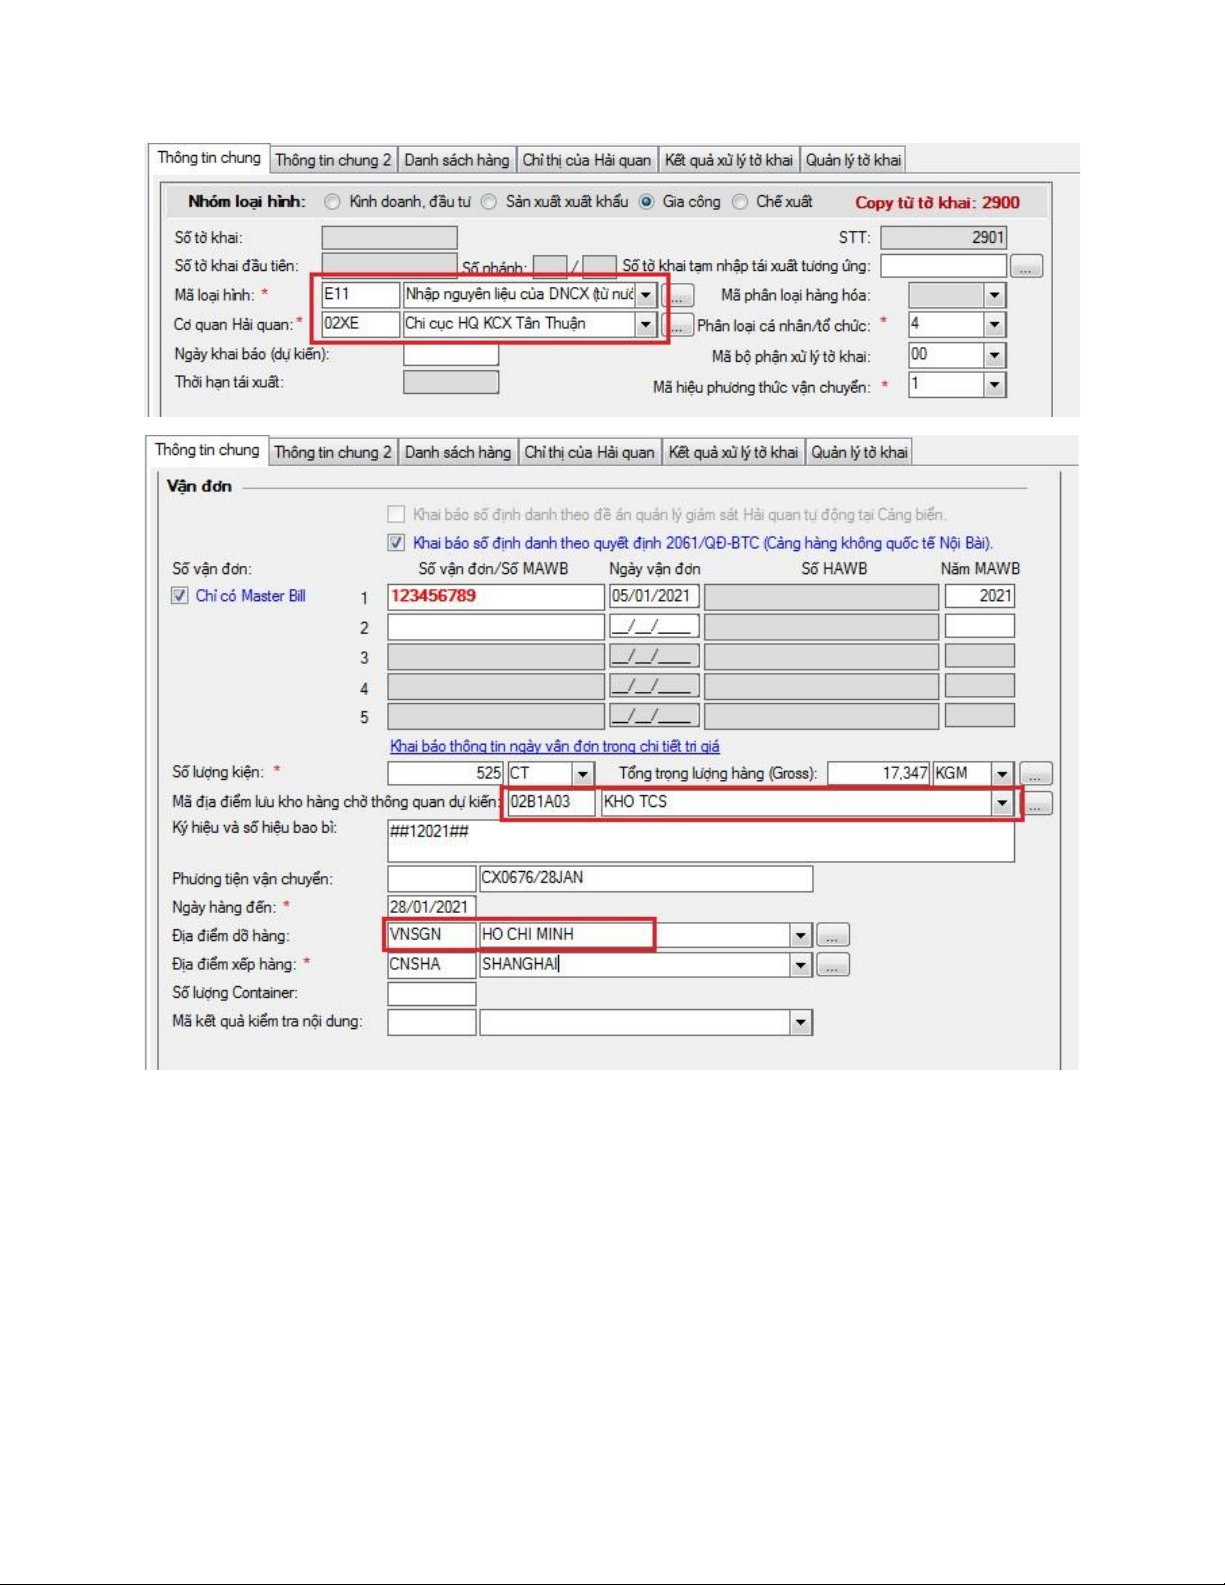Open the Cơ quan Hải quan dropdown
The height and width of the screenshot is (1585, 1225).
pos(646,324)
